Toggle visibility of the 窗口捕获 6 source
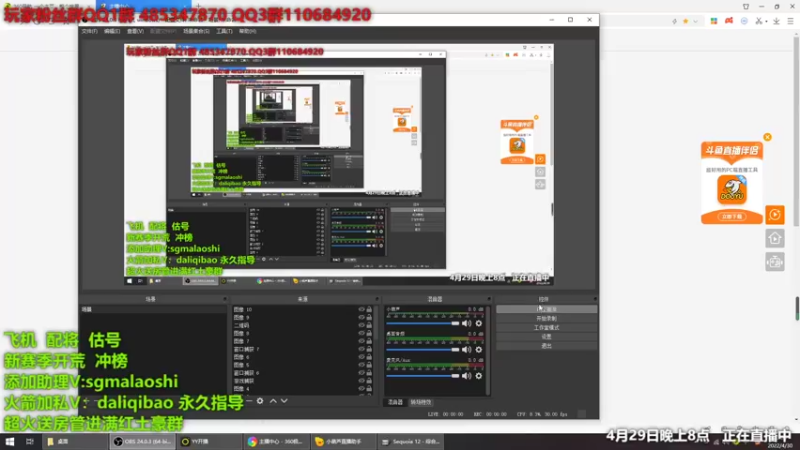Viewport: 800px width, 450px height. (x=361, y=373)
